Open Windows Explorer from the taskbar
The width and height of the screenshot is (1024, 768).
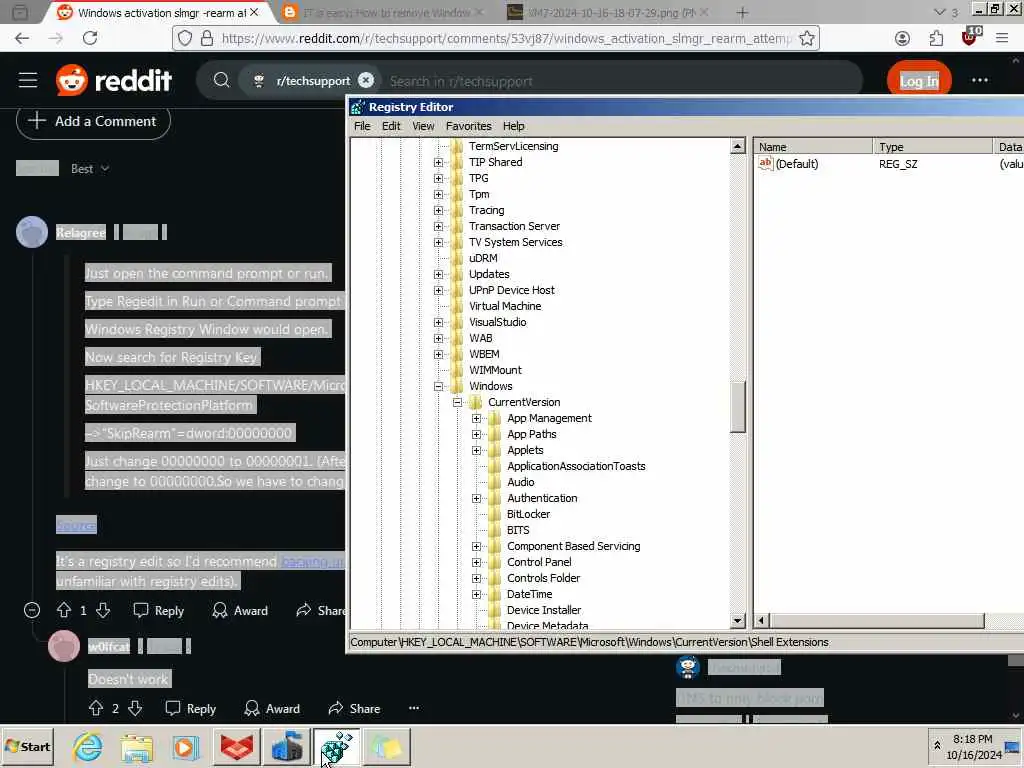click(x=136, y=746)
